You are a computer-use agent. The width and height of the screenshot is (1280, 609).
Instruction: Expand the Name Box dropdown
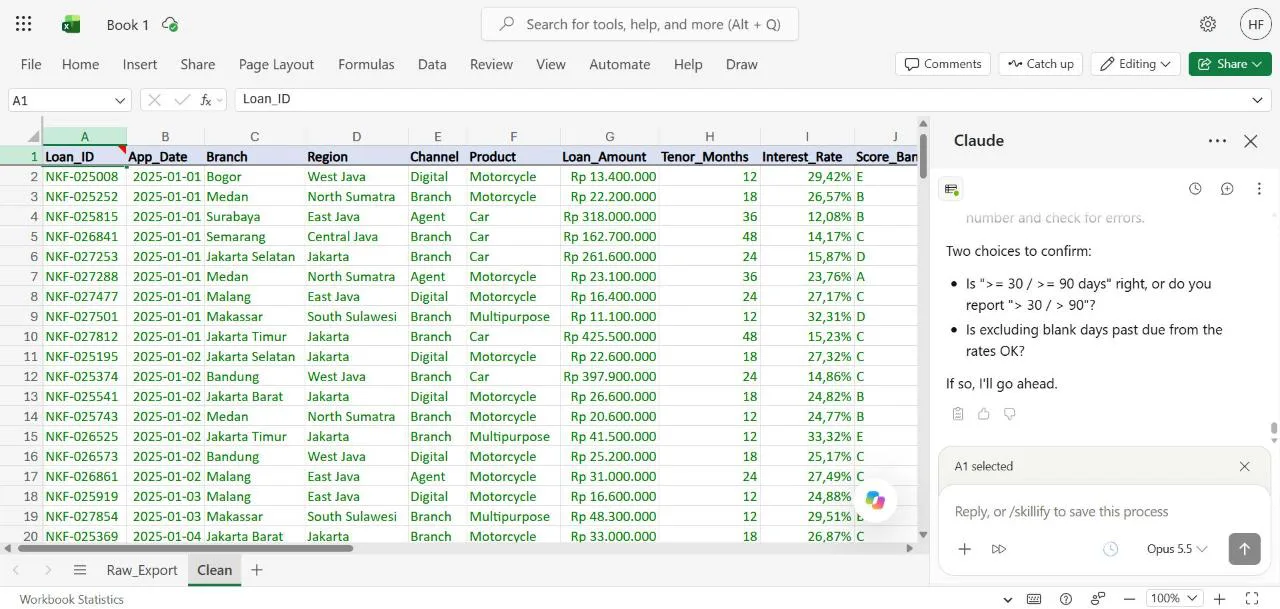coord(120,100)
